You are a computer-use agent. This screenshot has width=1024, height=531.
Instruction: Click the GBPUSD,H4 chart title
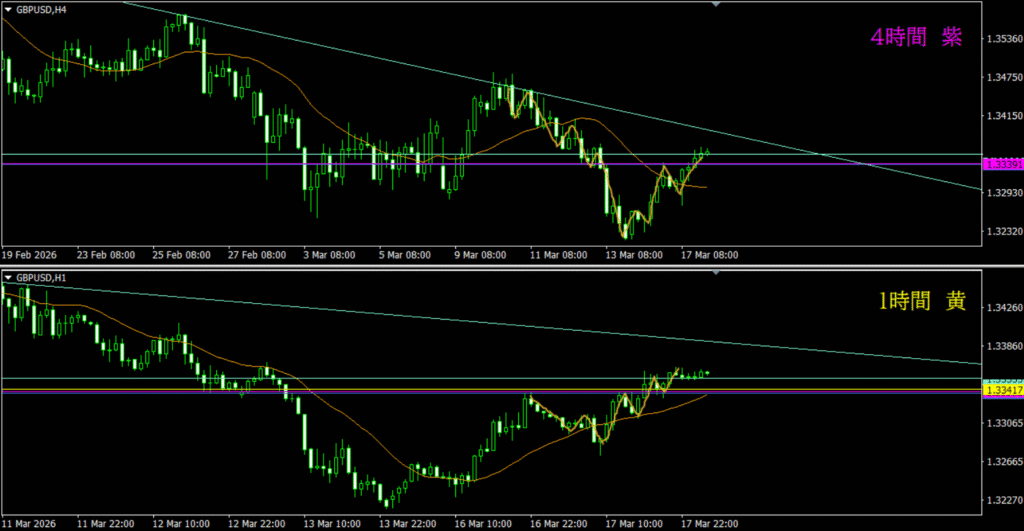coord(42,8)
